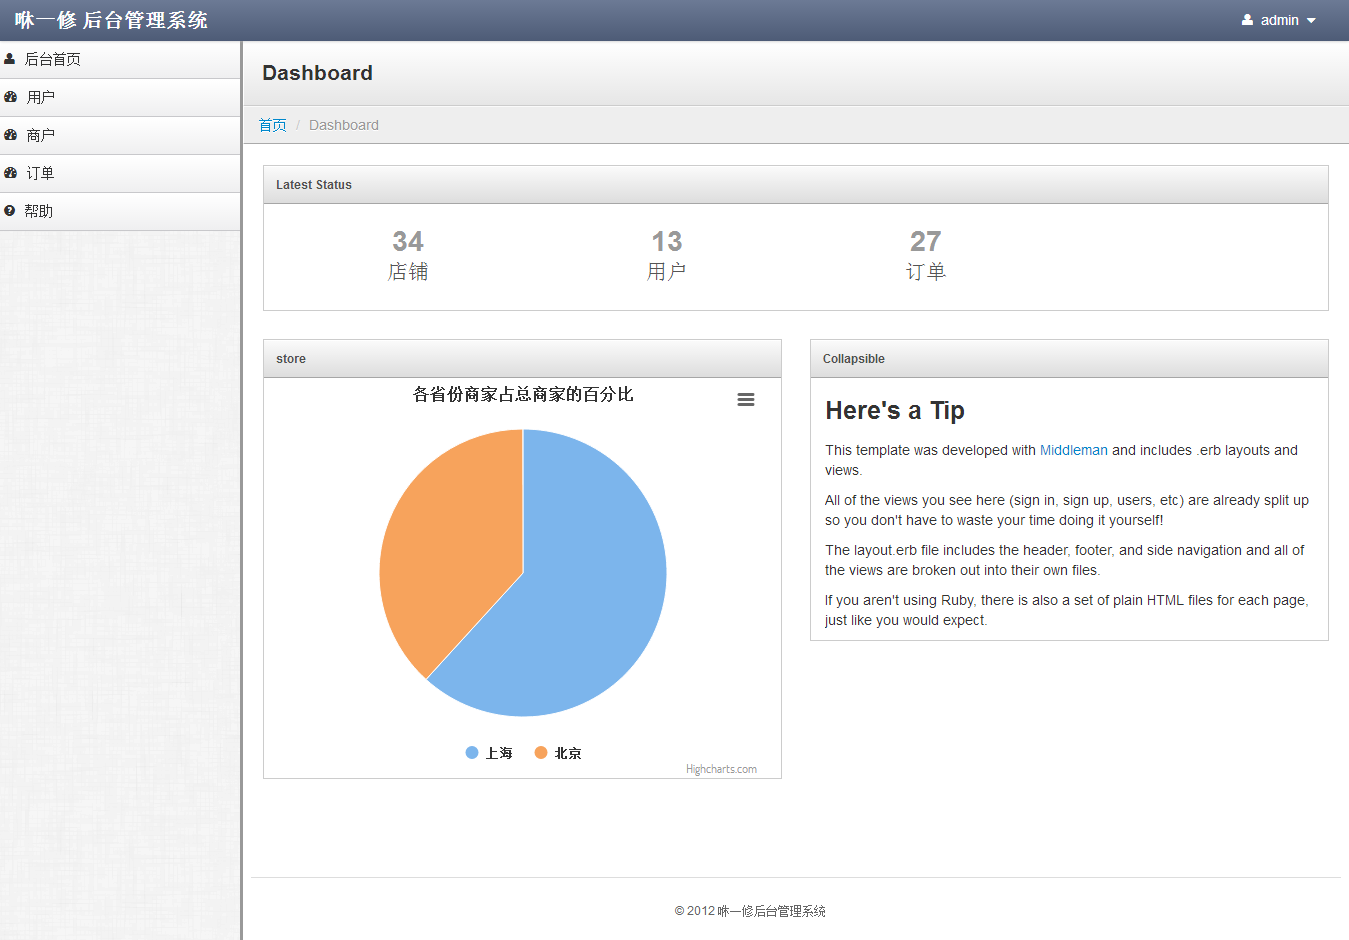The image size is (1349, 940).
Task: Expand the admin dropdown caret
Action: pos(1311,21)
